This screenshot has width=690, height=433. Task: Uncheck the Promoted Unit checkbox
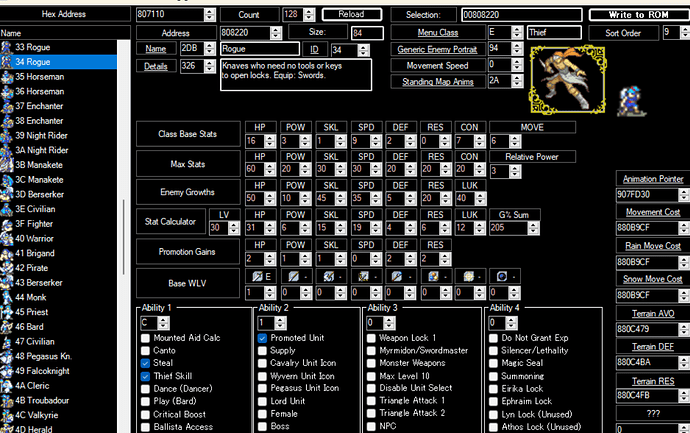click(262, 338)
